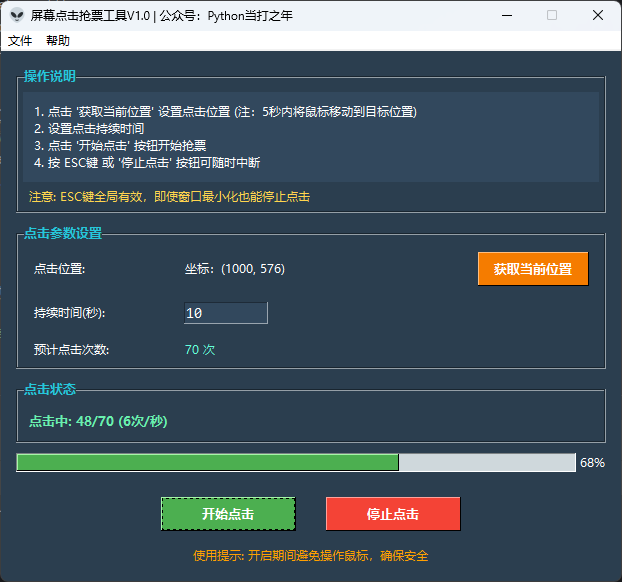The image size is (622, 582).
Task: Click status text 点击中: 48/70 (6次/秒)
Action: [x=98, y=421]
